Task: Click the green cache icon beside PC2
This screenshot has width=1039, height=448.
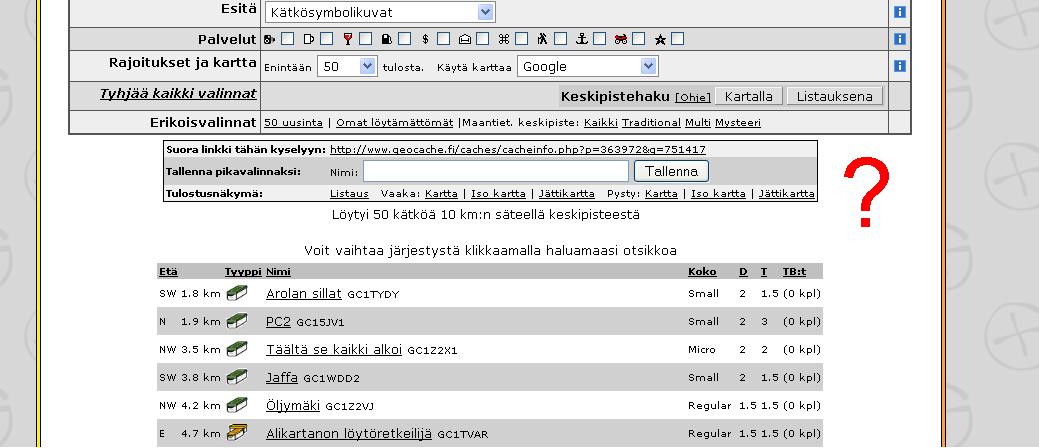Action: click(237, 322)
